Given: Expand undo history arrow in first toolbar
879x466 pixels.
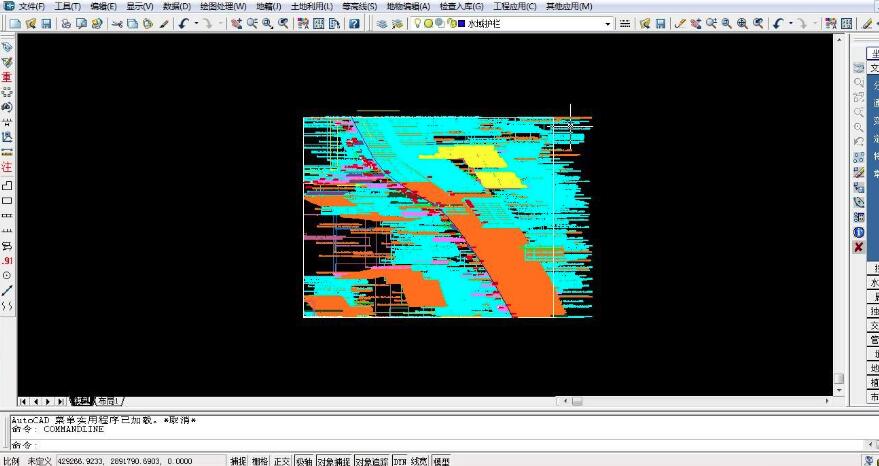Looking at the screenshot, I should 196,24.
